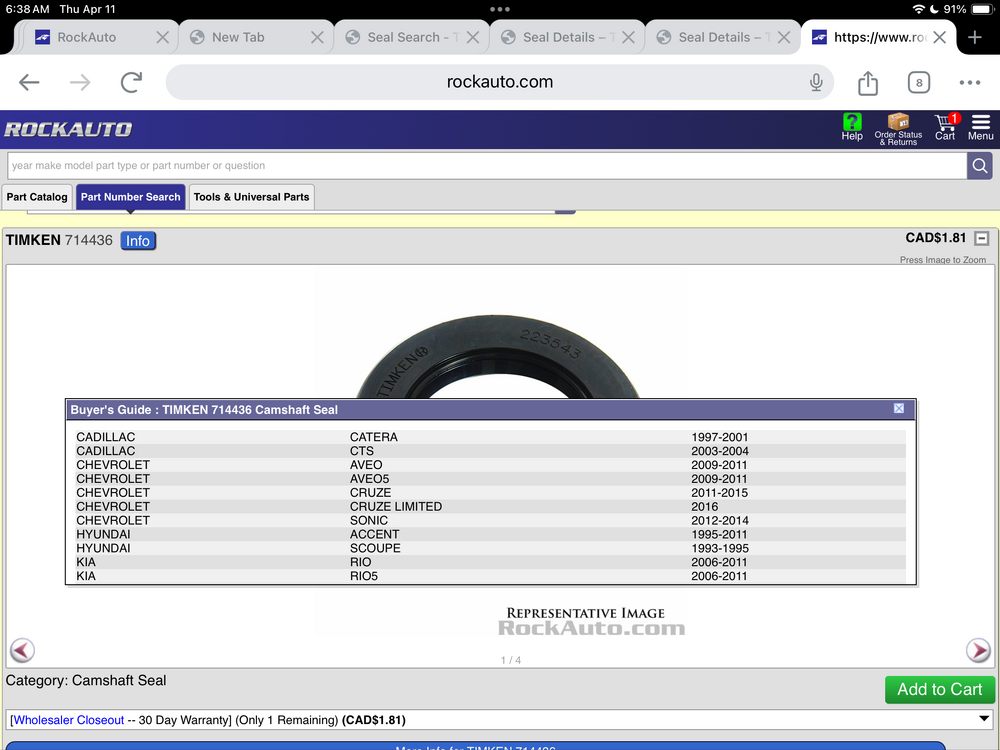Click the green Add to Cart button
1000x750 pixels.
click(x=939, y=689)
